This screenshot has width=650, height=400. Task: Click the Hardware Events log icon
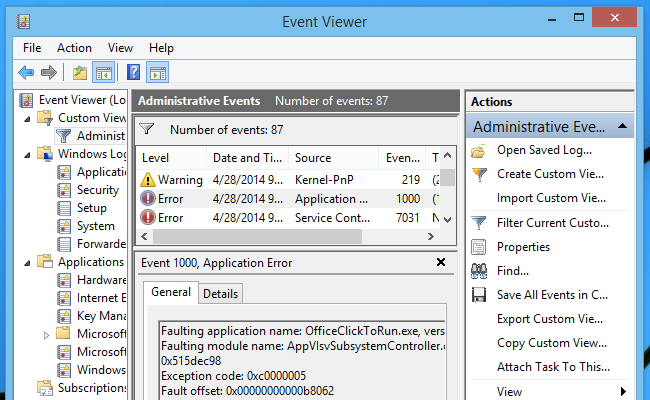[x=64, y=280]
